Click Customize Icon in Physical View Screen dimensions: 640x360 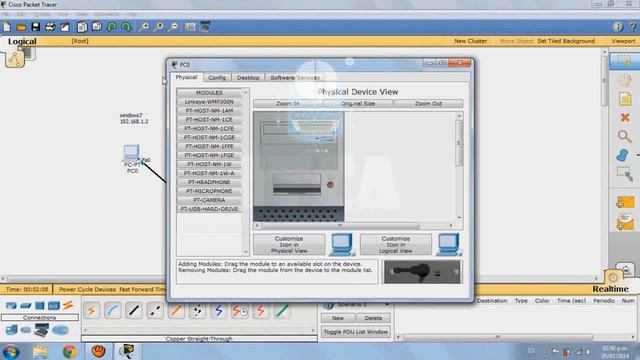[x=289, y=244]
